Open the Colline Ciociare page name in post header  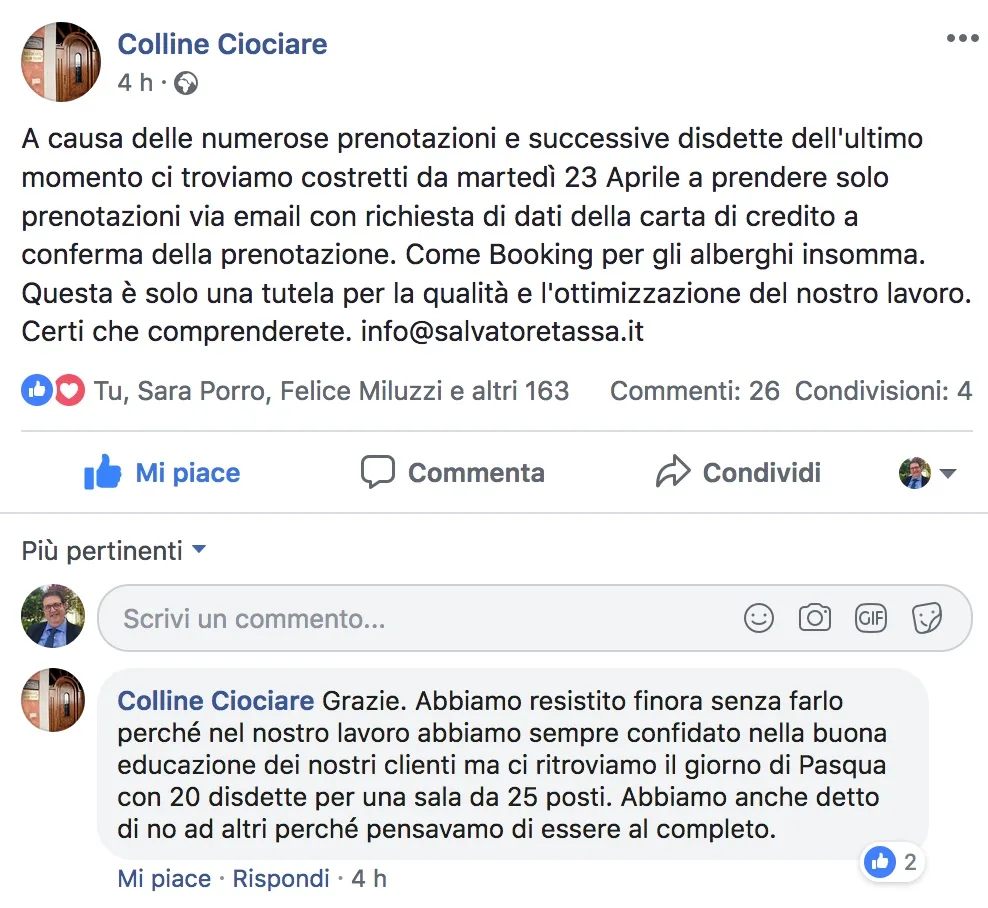coord(222,44)
